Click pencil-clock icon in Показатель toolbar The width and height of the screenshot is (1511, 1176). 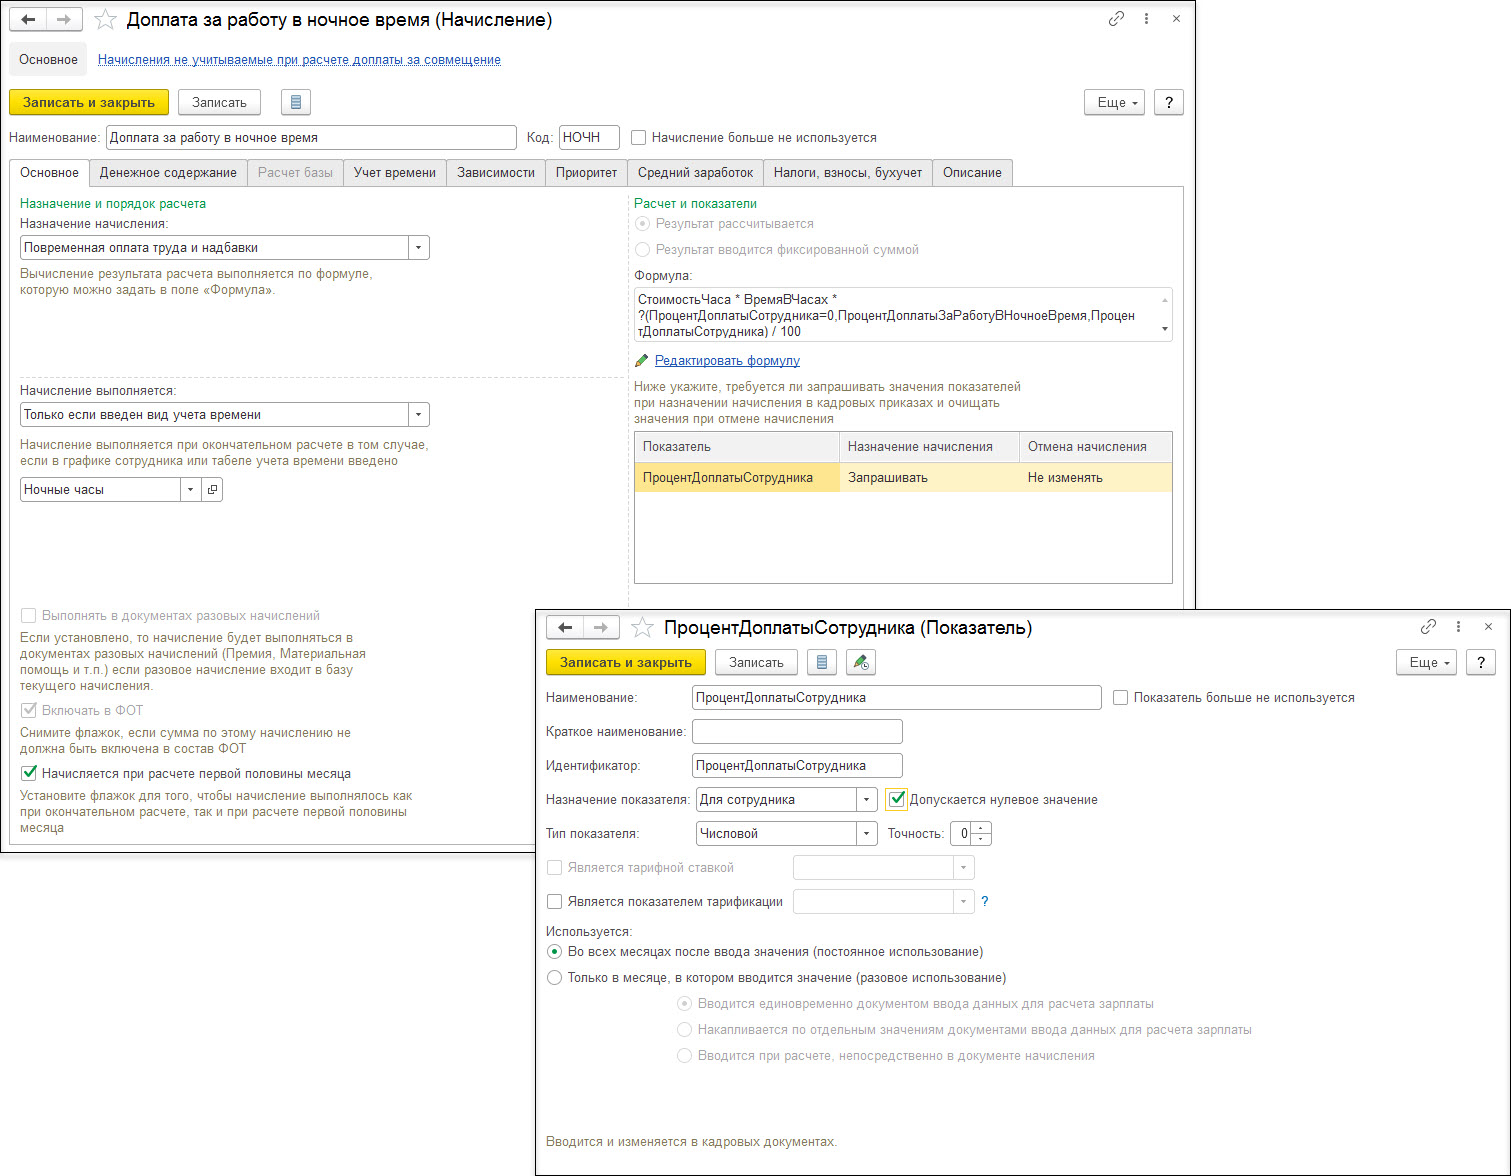coord(861,662)
